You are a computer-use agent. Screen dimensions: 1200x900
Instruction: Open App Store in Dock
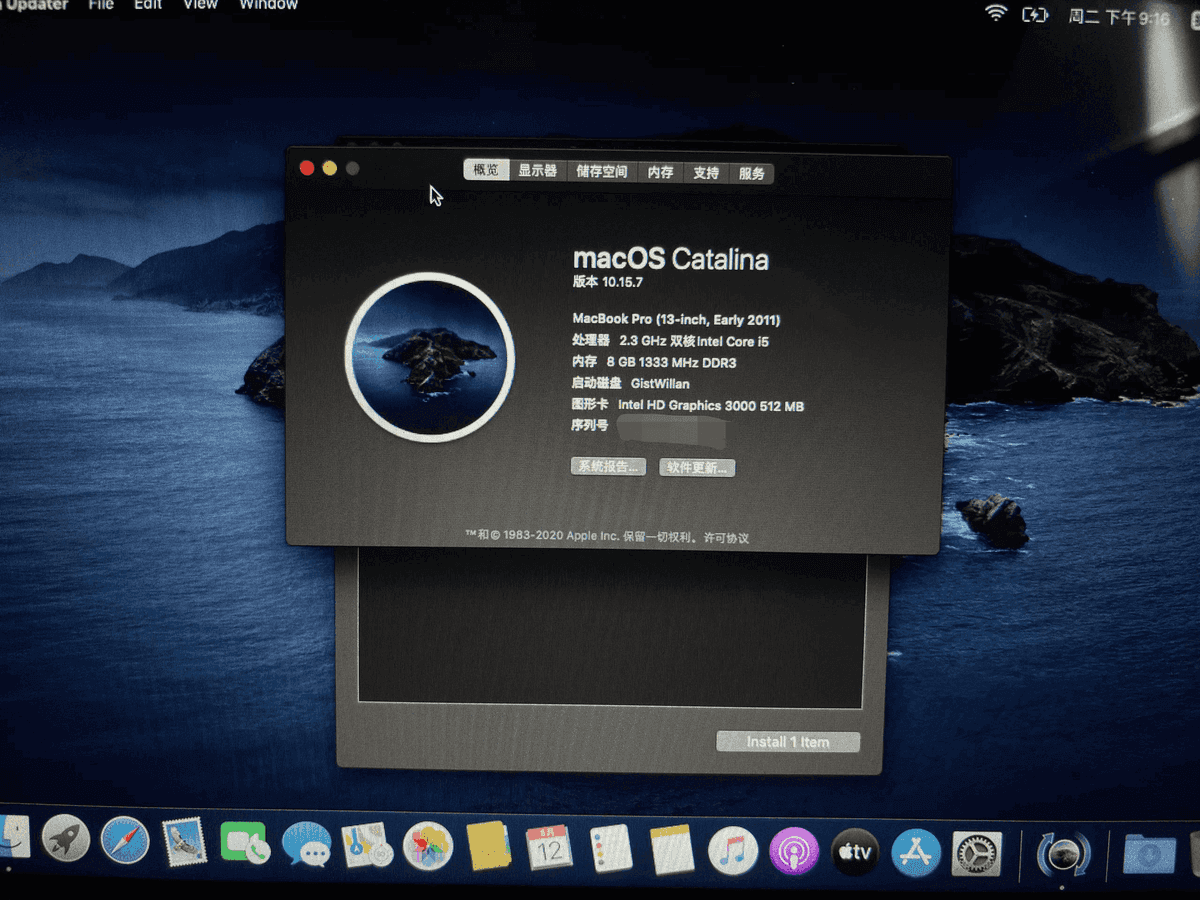916,853
